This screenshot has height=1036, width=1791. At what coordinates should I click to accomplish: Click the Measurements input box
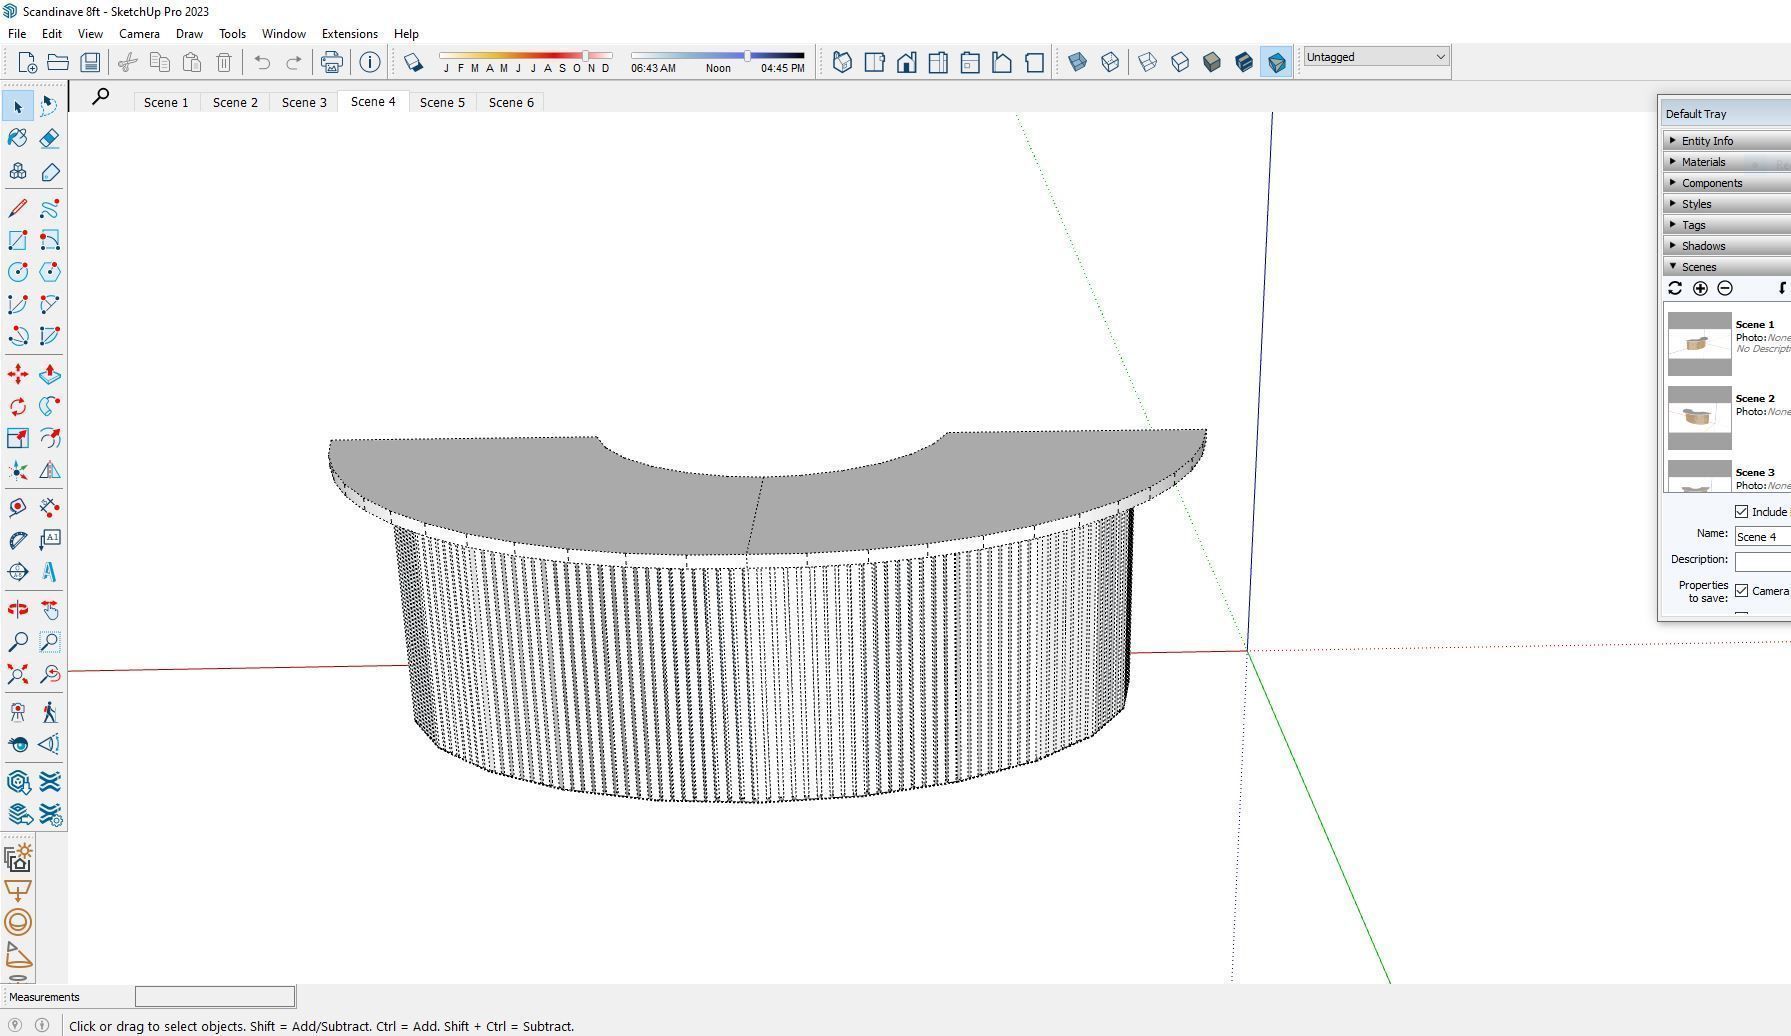[215, 996]
